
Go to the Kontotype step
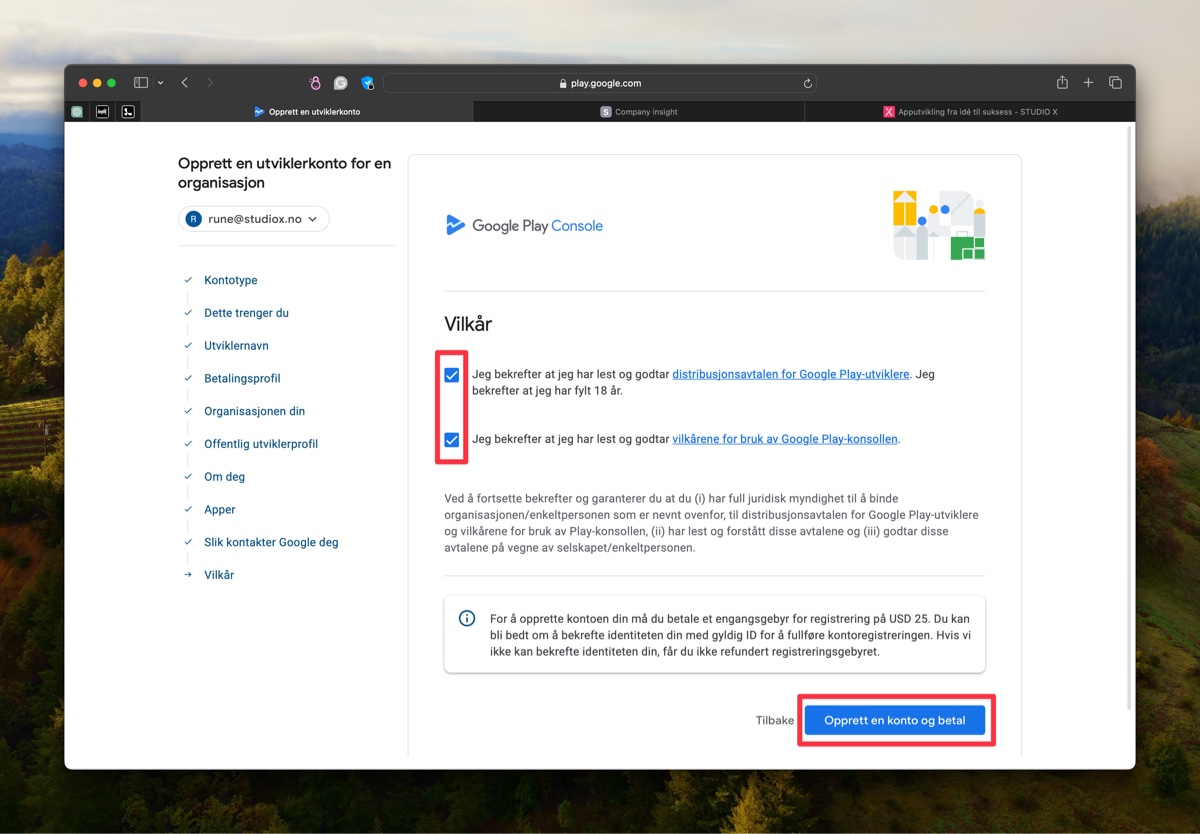[x=231, y=280]
